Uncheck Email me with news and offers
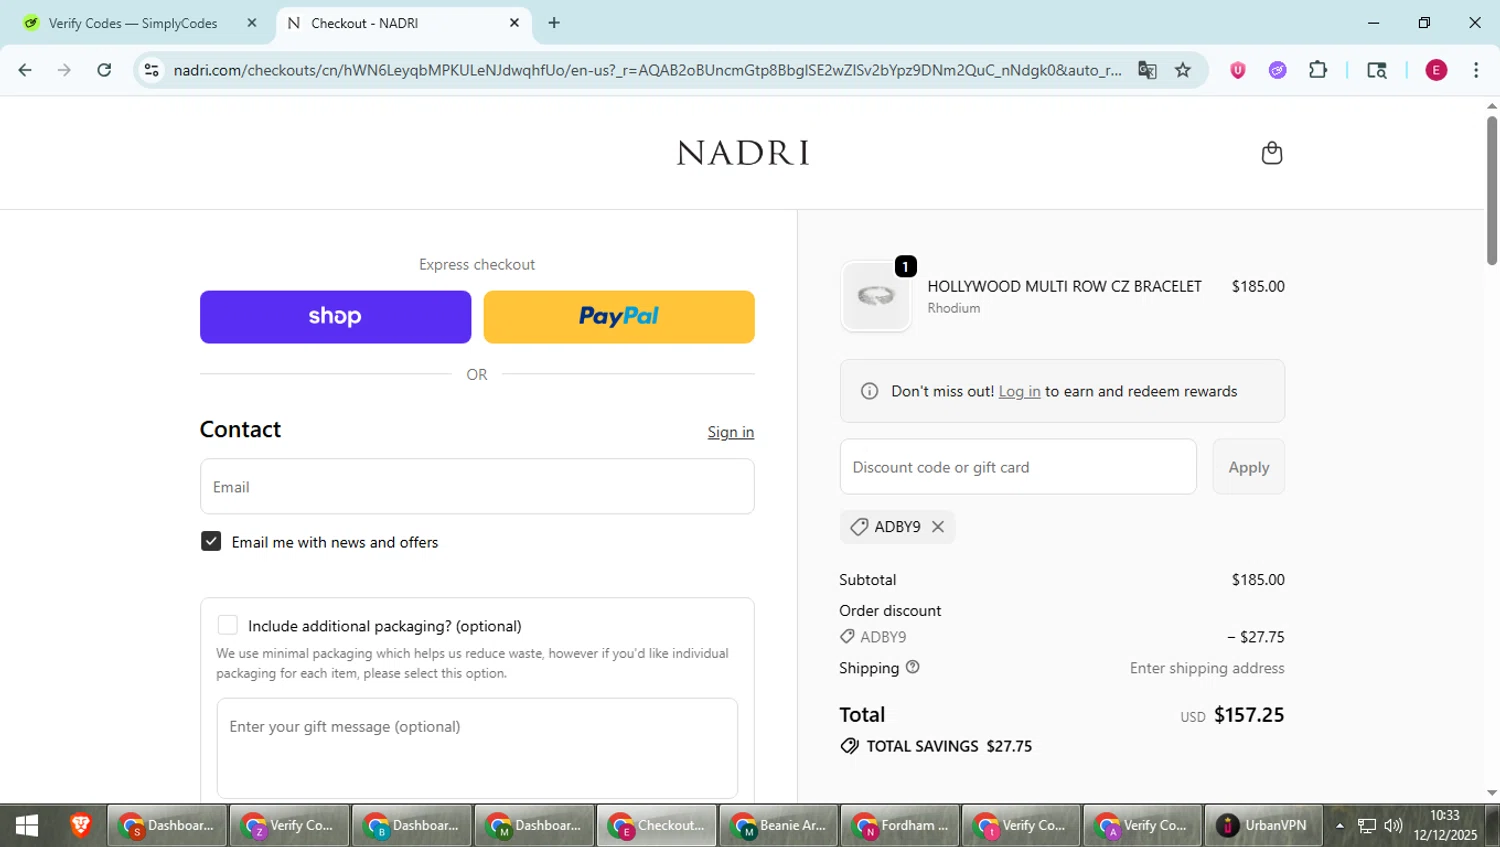The image size is (1500, 847). click(211, 541)
